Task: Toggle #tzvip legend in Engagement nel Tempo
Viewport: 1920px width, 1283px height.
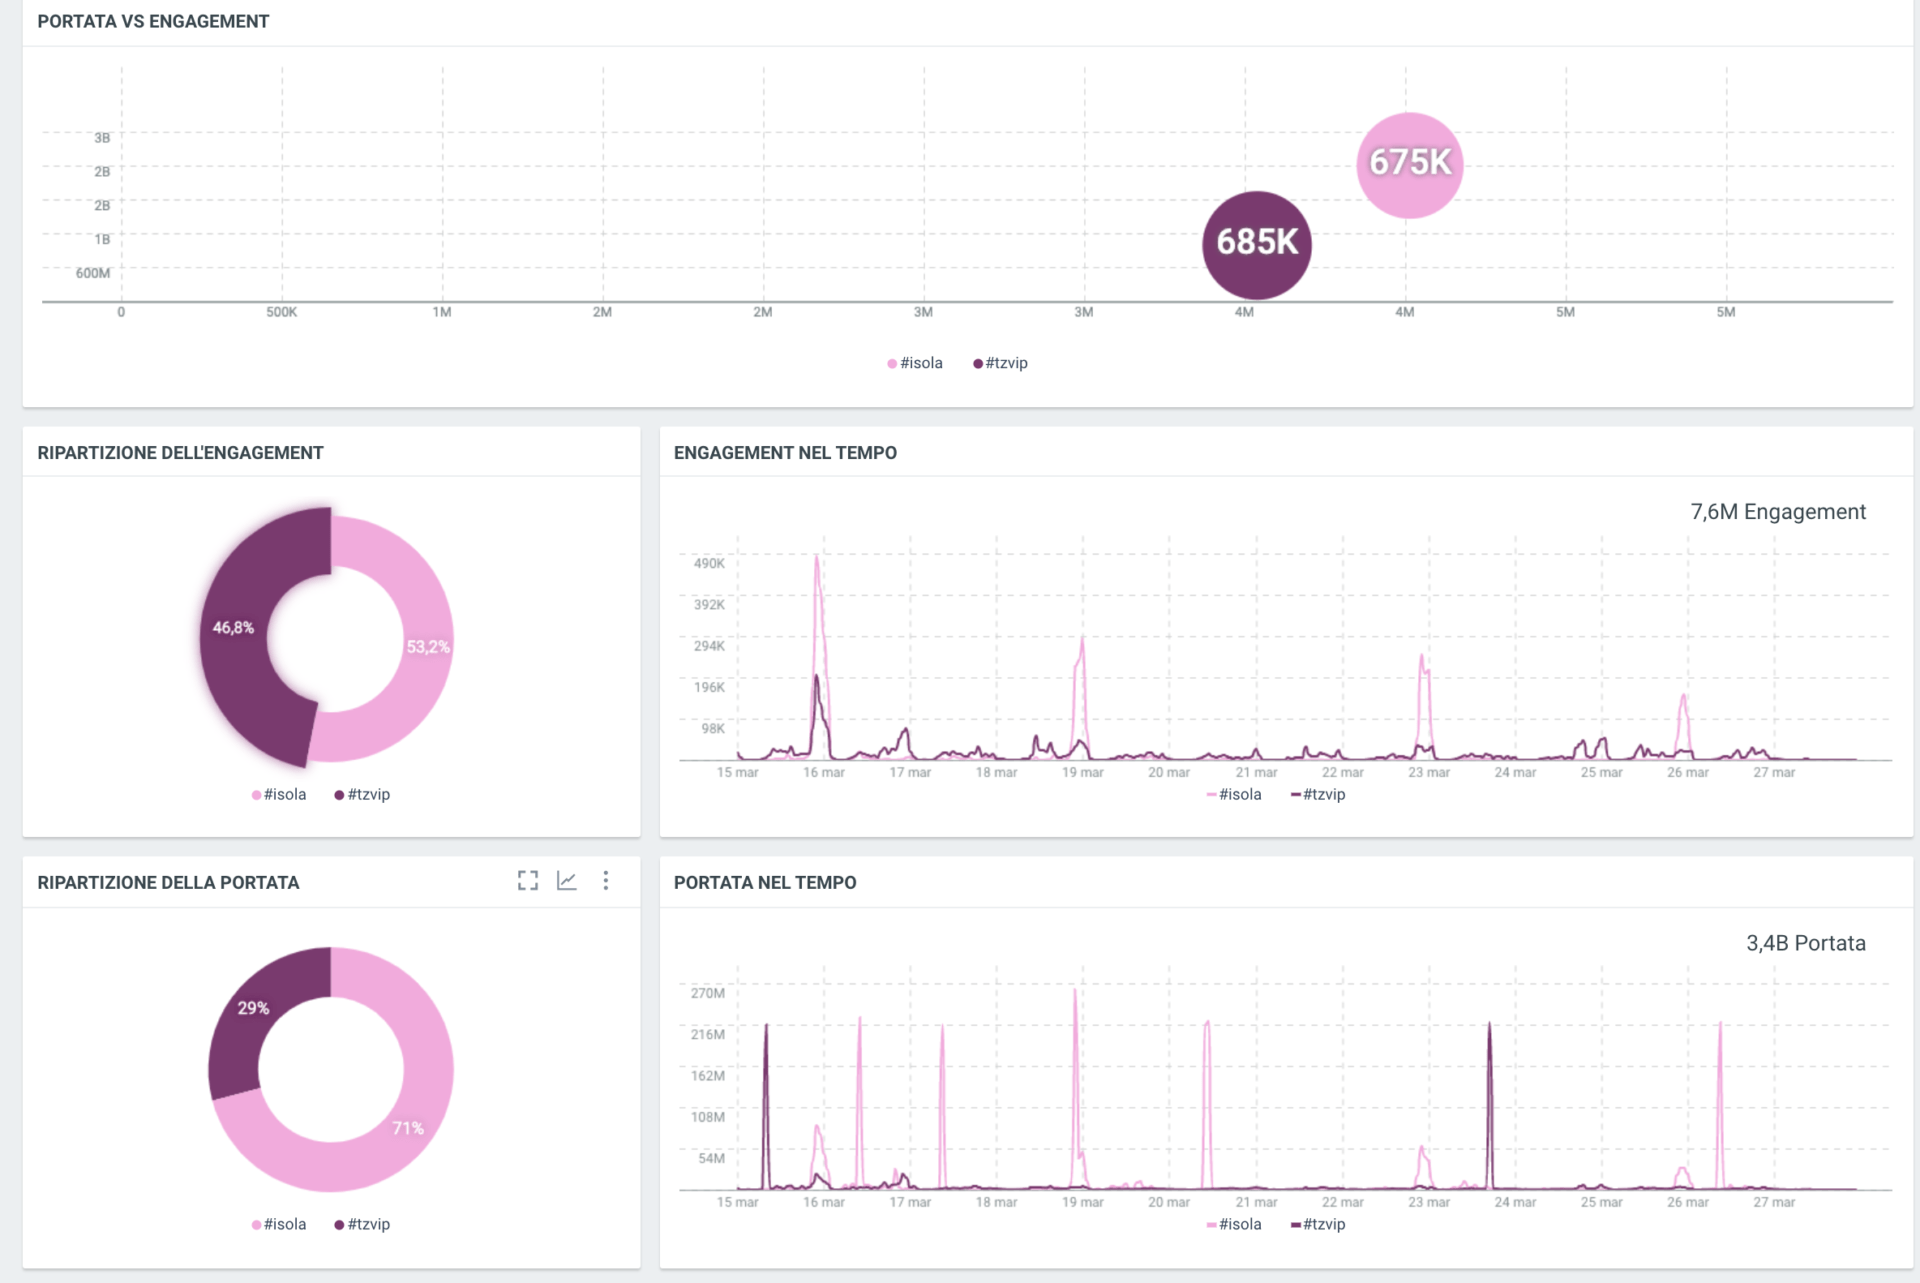Action: coord(1318,794)
